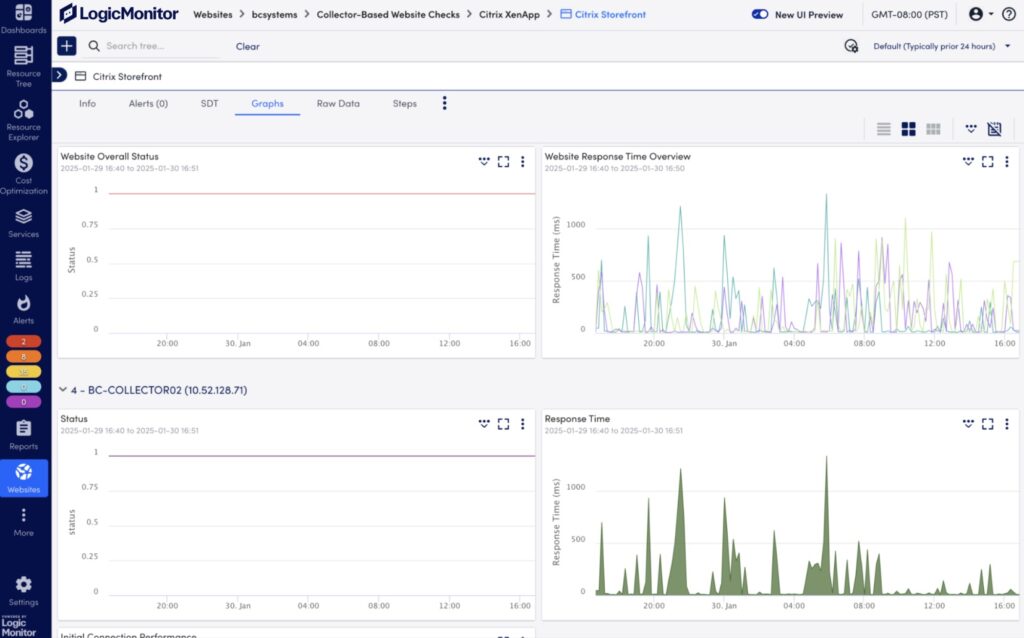
Task: Expand the Website Overall Status graph to fullscreen
Action: 503,161
